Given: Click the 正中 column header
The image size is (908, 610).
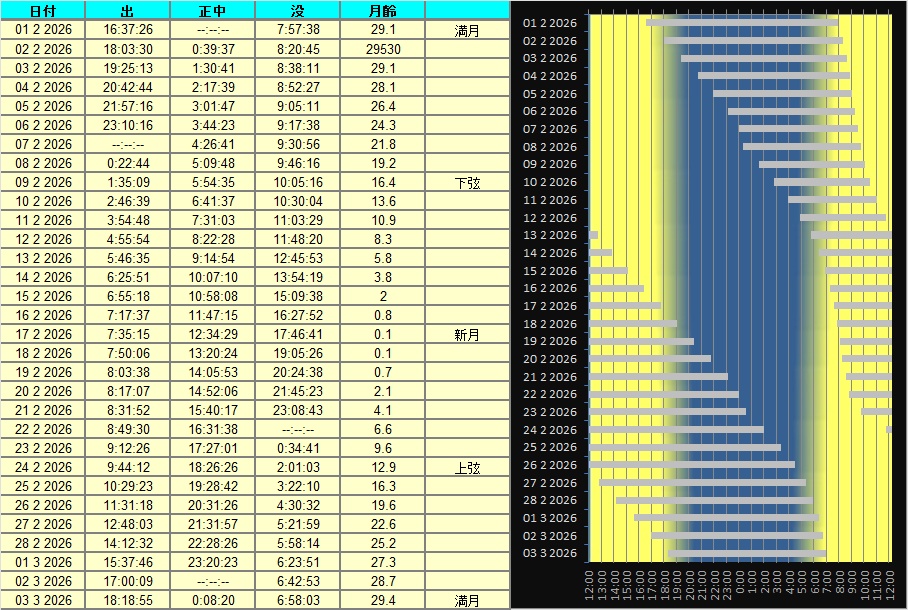Looking at the screenshot, I should pyautogui.click(x=212, y=11).
